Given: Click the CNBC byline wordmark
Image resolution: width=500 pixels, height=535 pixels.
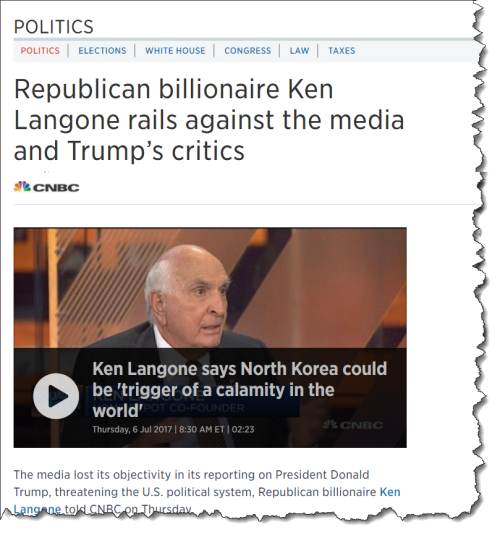Looking at the screenshot, I should click(x=56, y=187).
